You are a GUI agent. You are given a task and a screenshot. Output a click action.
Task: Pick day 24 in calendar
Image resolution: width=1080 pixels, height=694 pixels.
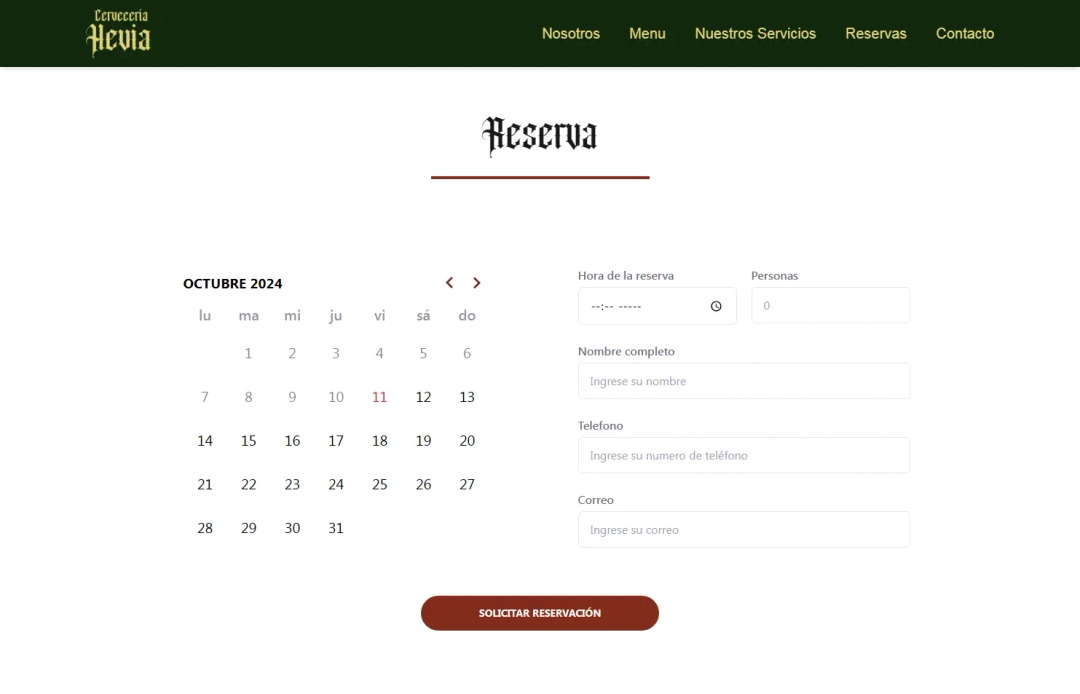coord(336,485)
